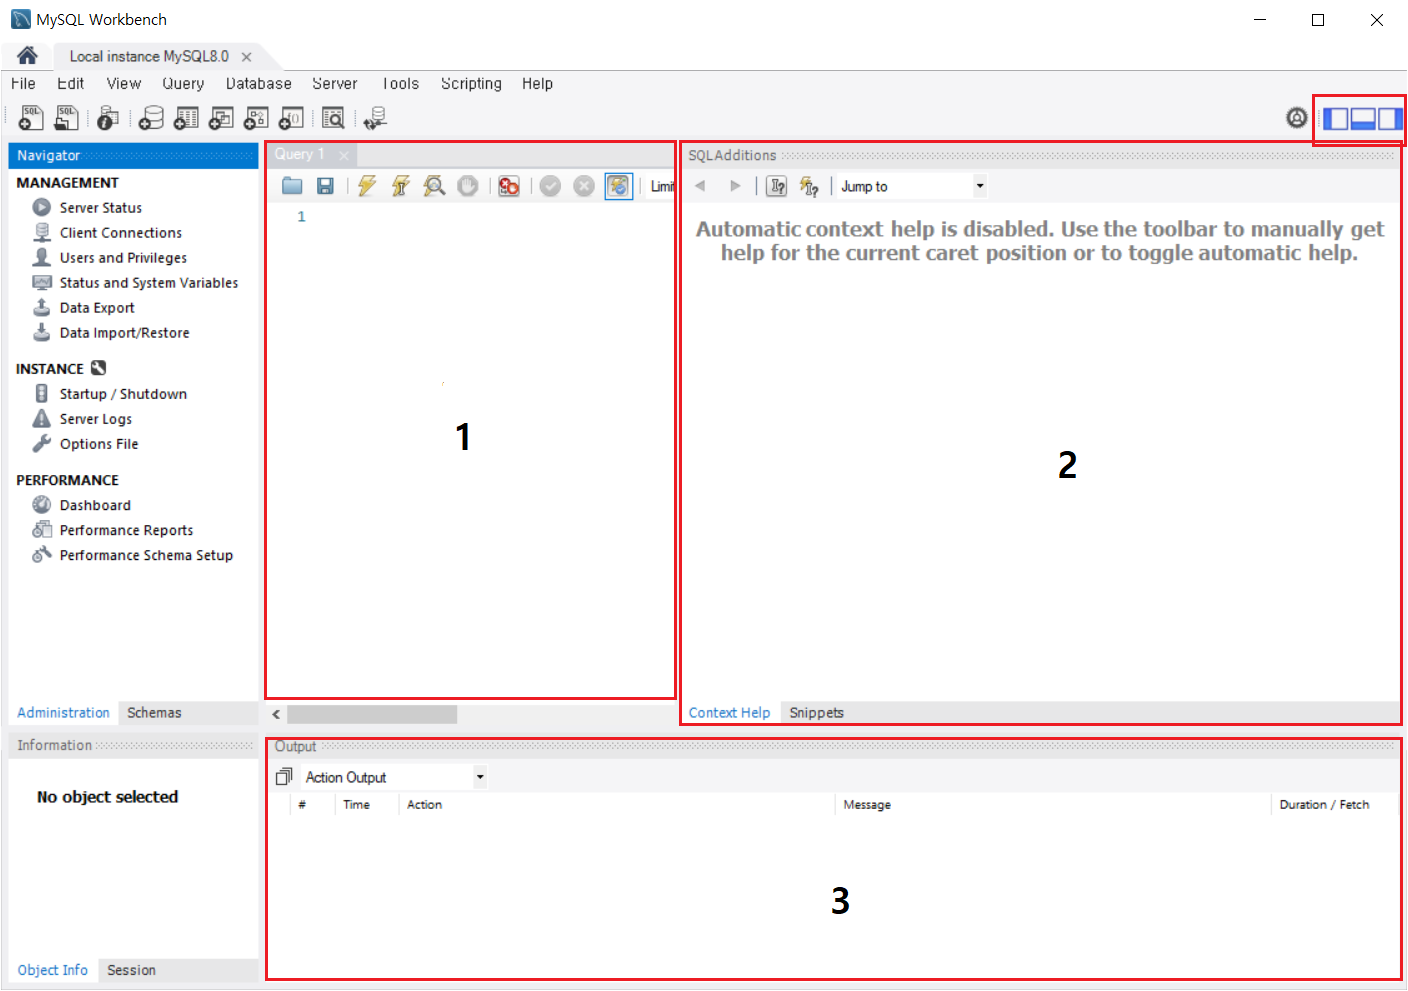
Task: Toggle stop-on-error execution setting
Action: [x=509, y=186]
